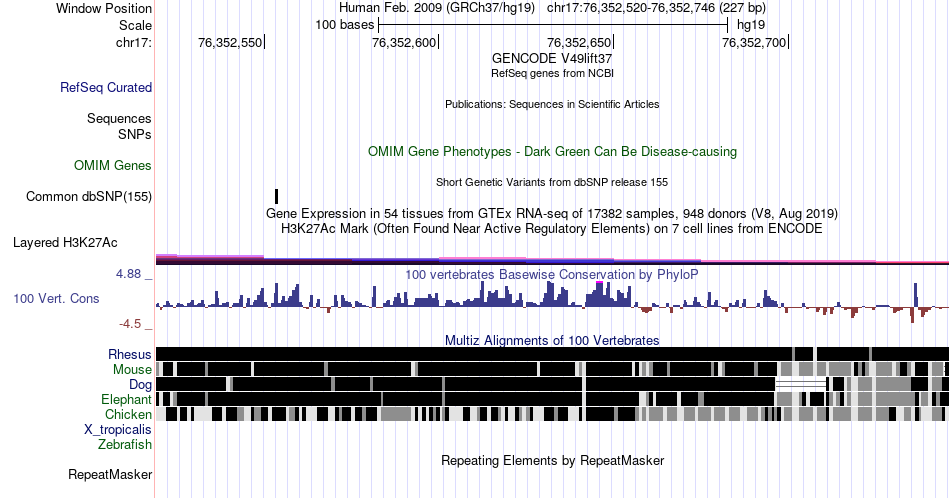Viewport: 950px width, 498px height.
Task: Click RefSeq genes from NCBI title
Action: [x=552, y=73]
